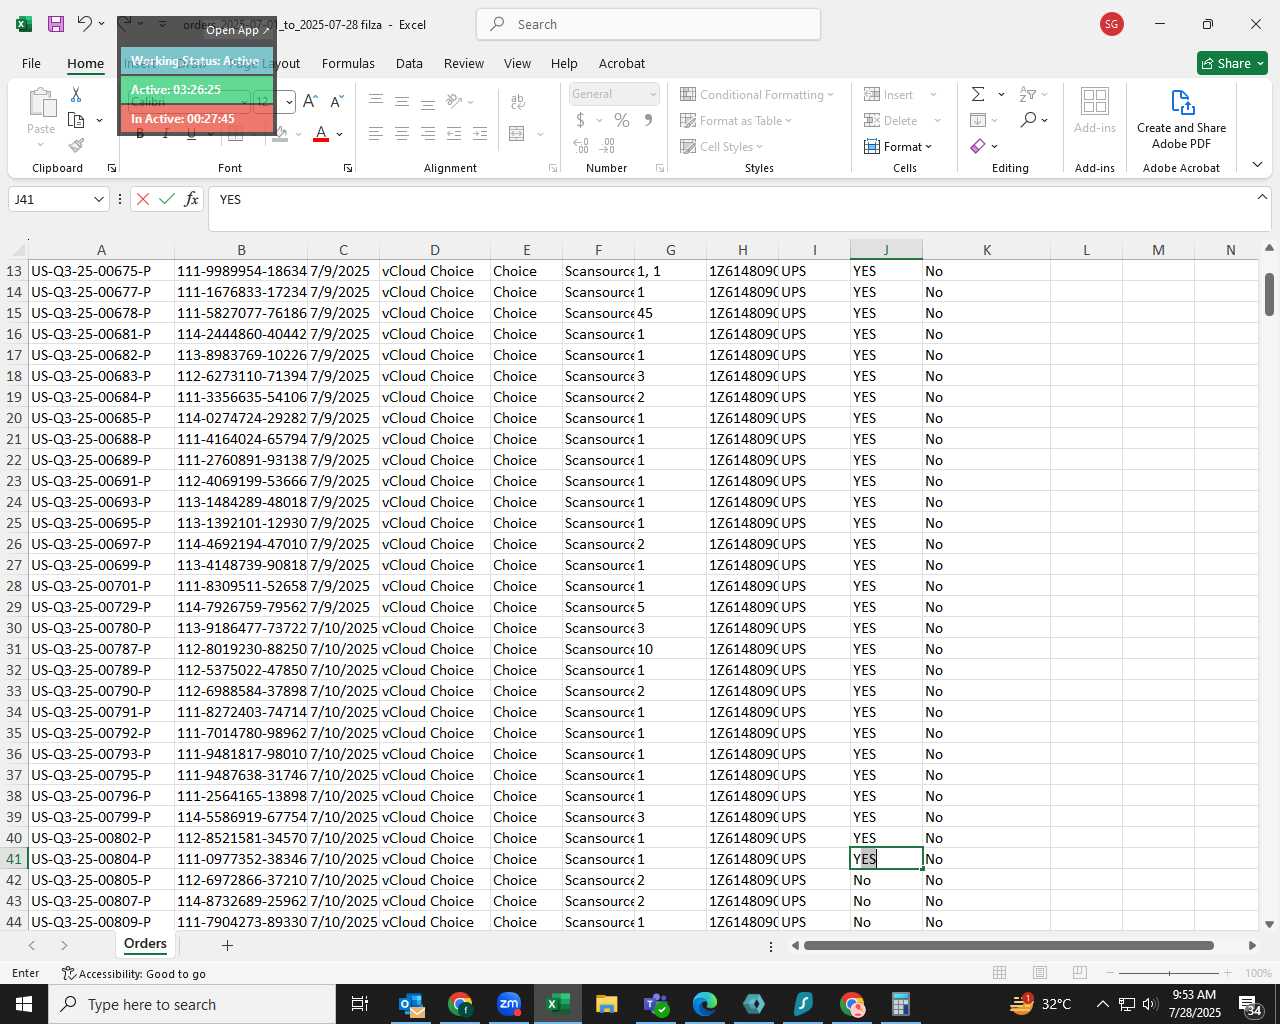Click the Format Painter brush icon
Image resolution: width=1280 pixels, height=1024 pixels.
pos(76,146)
